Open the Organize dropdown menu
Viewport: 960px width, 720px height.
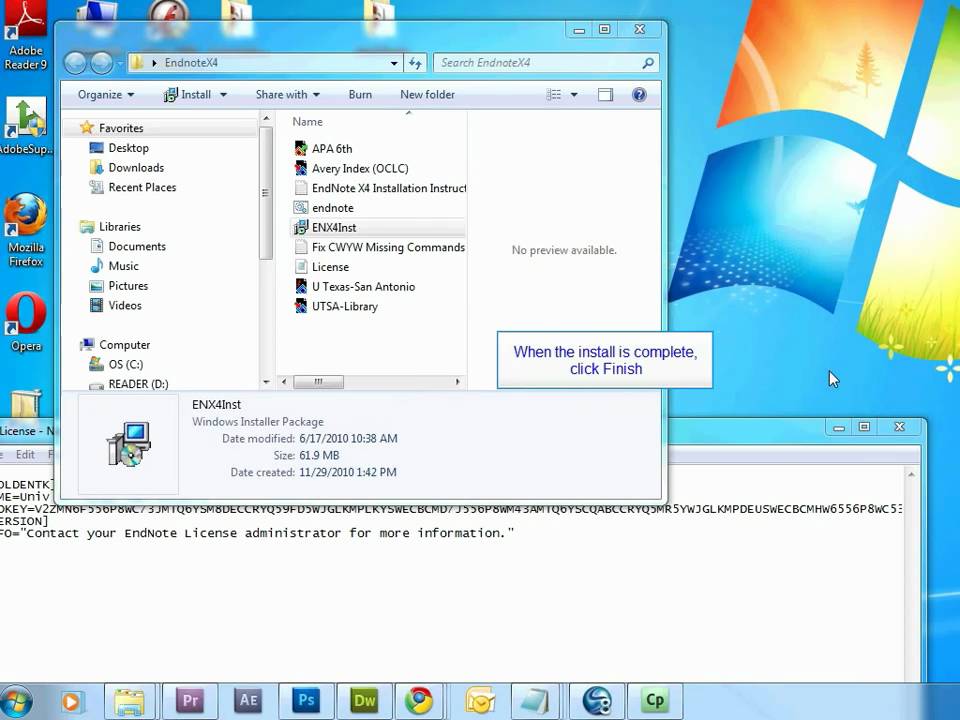click(x=105, y=94)
